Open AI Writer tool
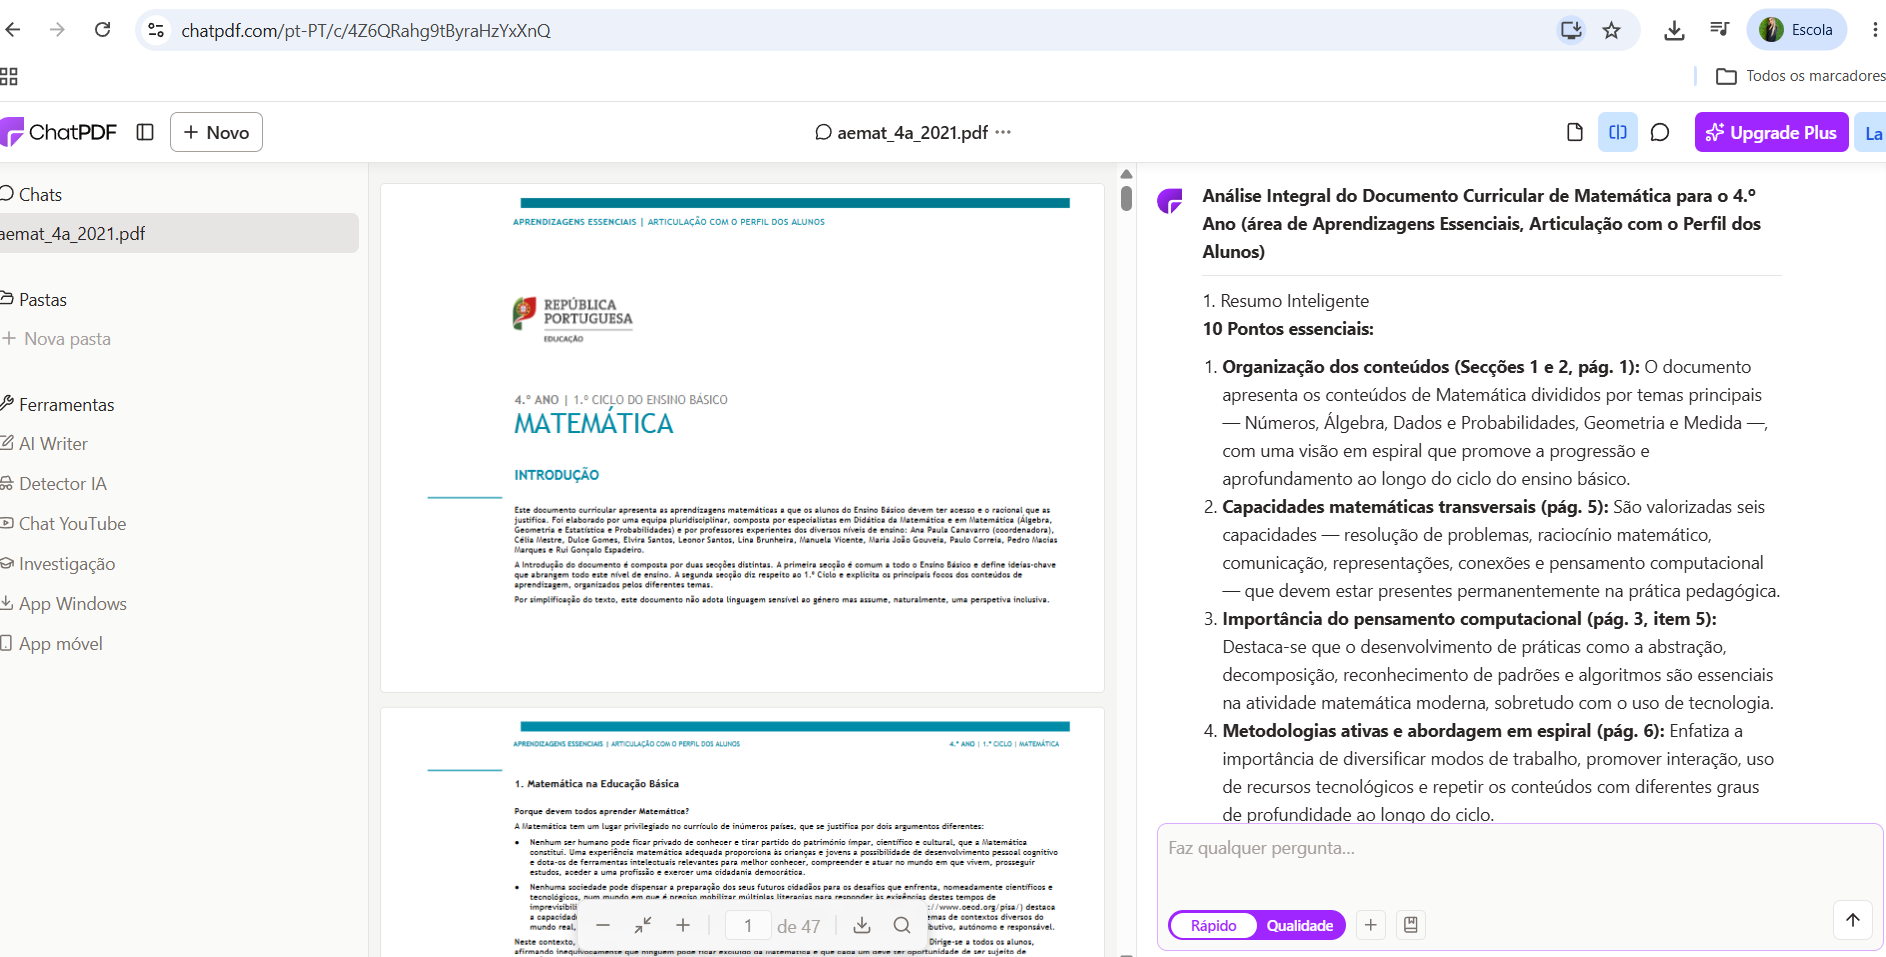The image size is (1886, 957). pos(45,444)
